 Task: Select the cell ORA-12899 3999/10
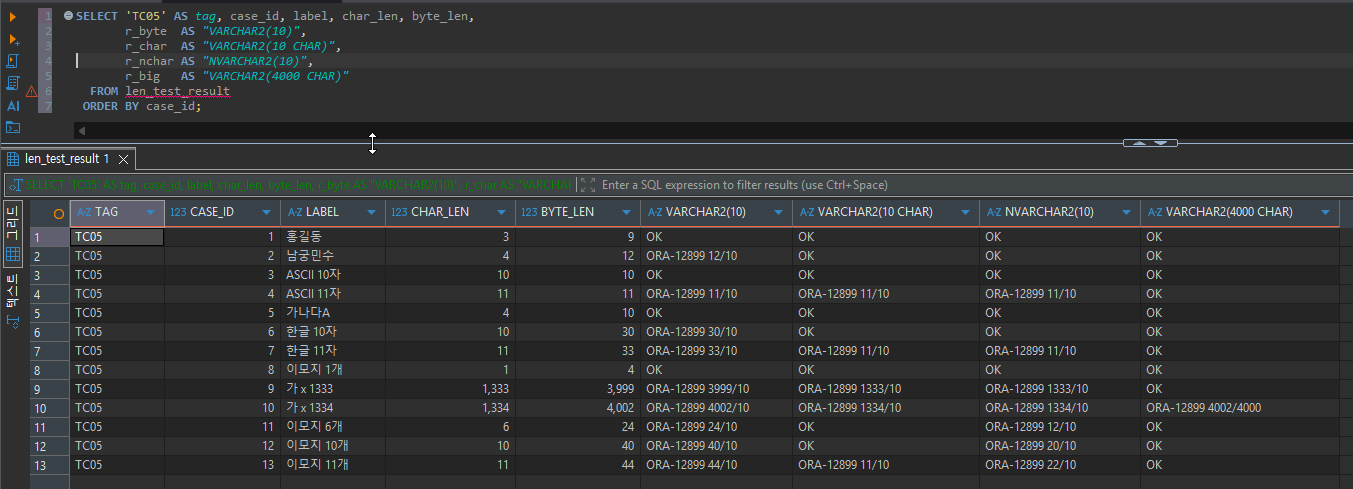[716, 389]
